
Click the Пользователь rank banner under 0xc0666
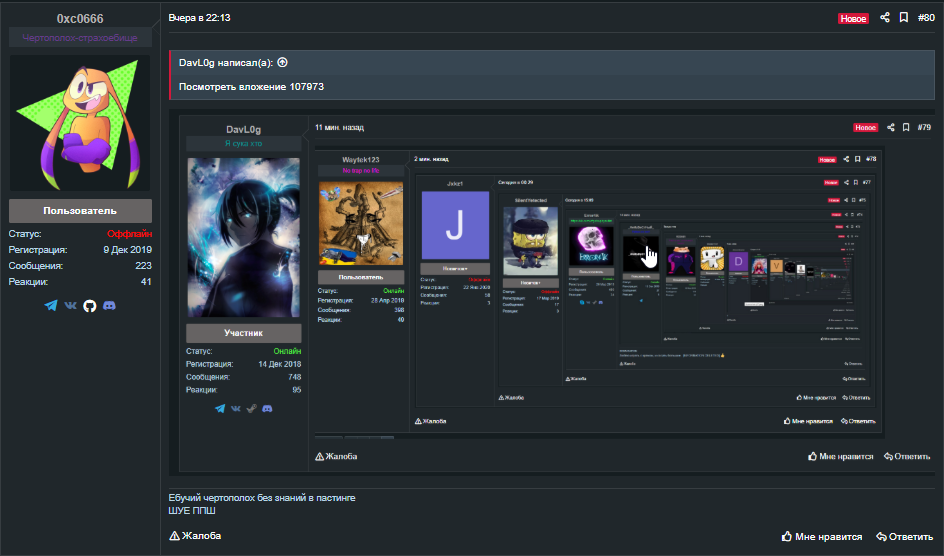coord(80,211)
